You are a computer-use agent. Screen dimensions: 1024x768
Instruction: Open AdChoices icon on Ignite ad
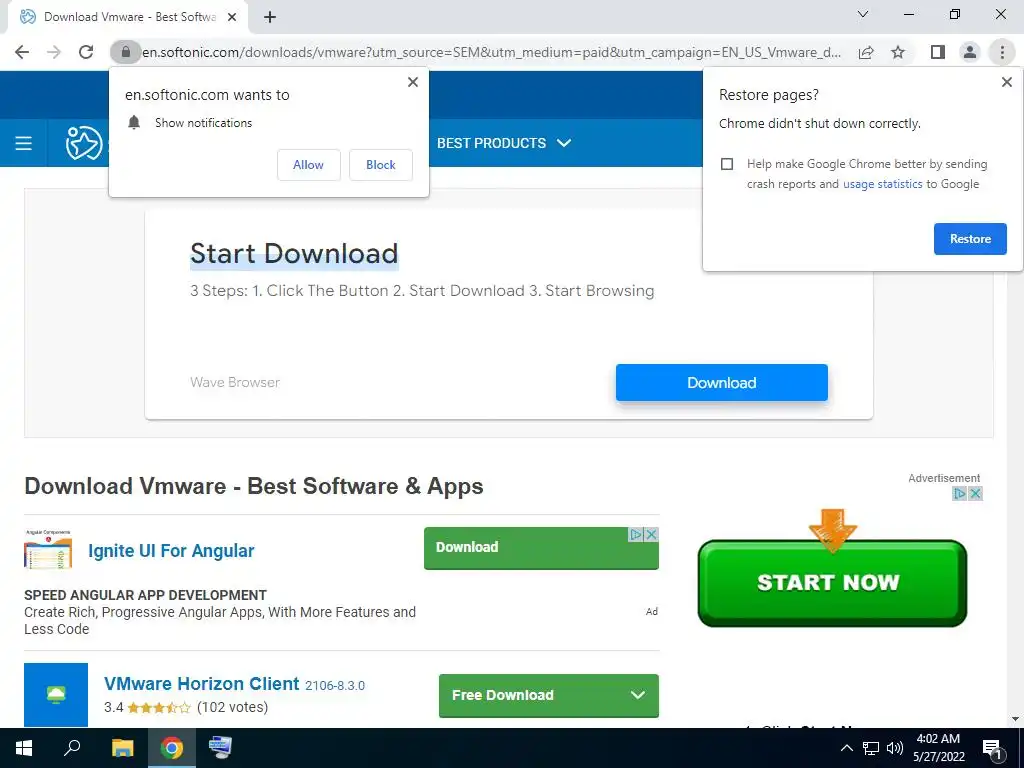[635, 534]
